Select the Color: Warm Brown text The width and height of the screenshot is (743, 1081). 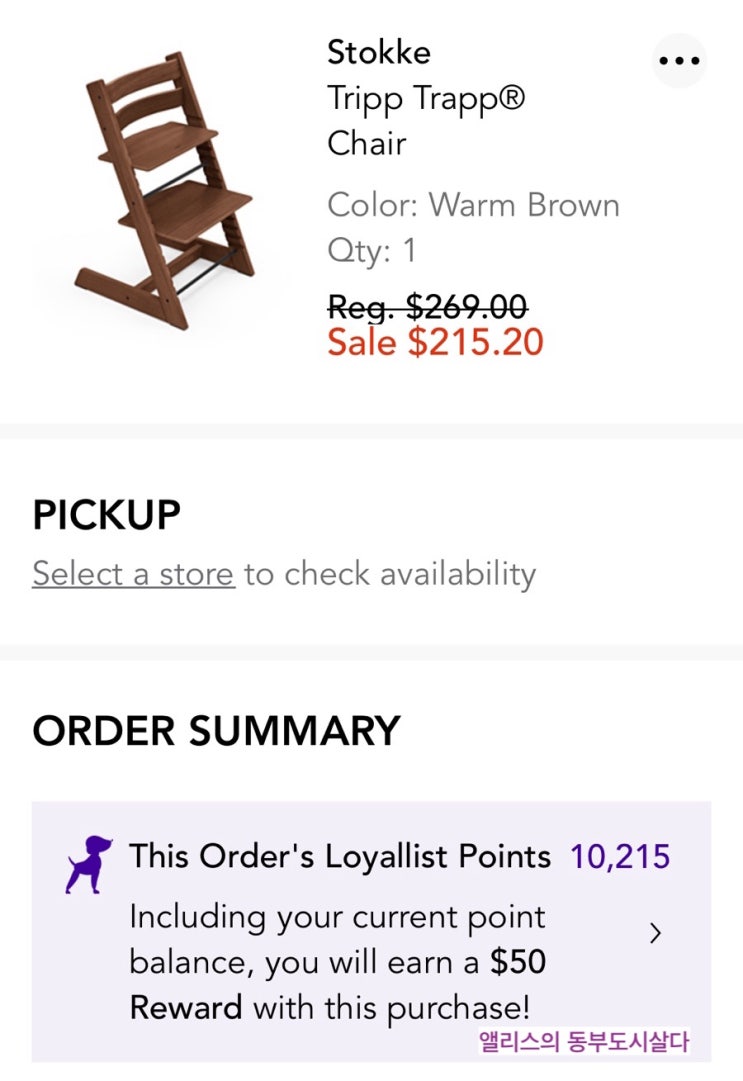(x=473, y=205)
